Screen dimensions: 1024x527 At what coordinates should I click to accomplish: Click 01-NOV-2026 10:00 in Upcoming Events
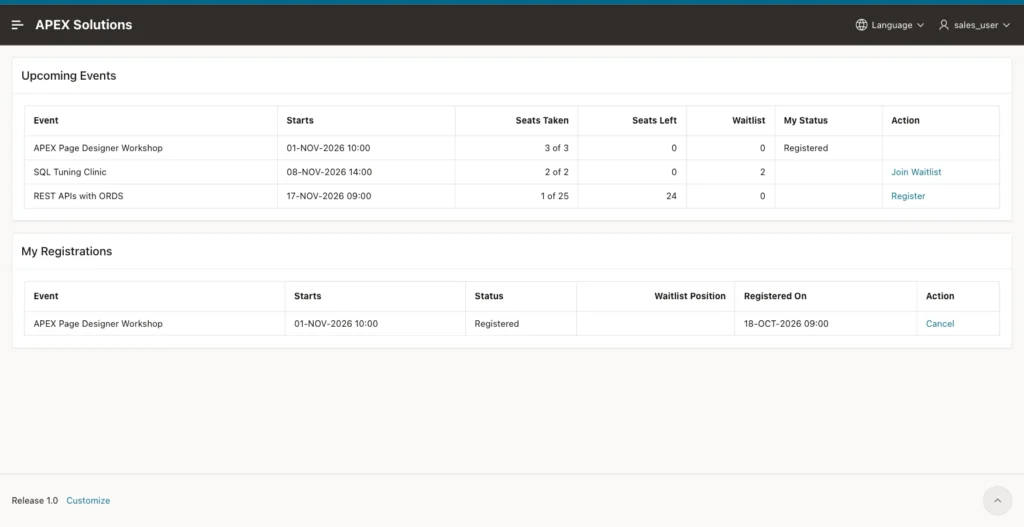click(x=328, y=148)
